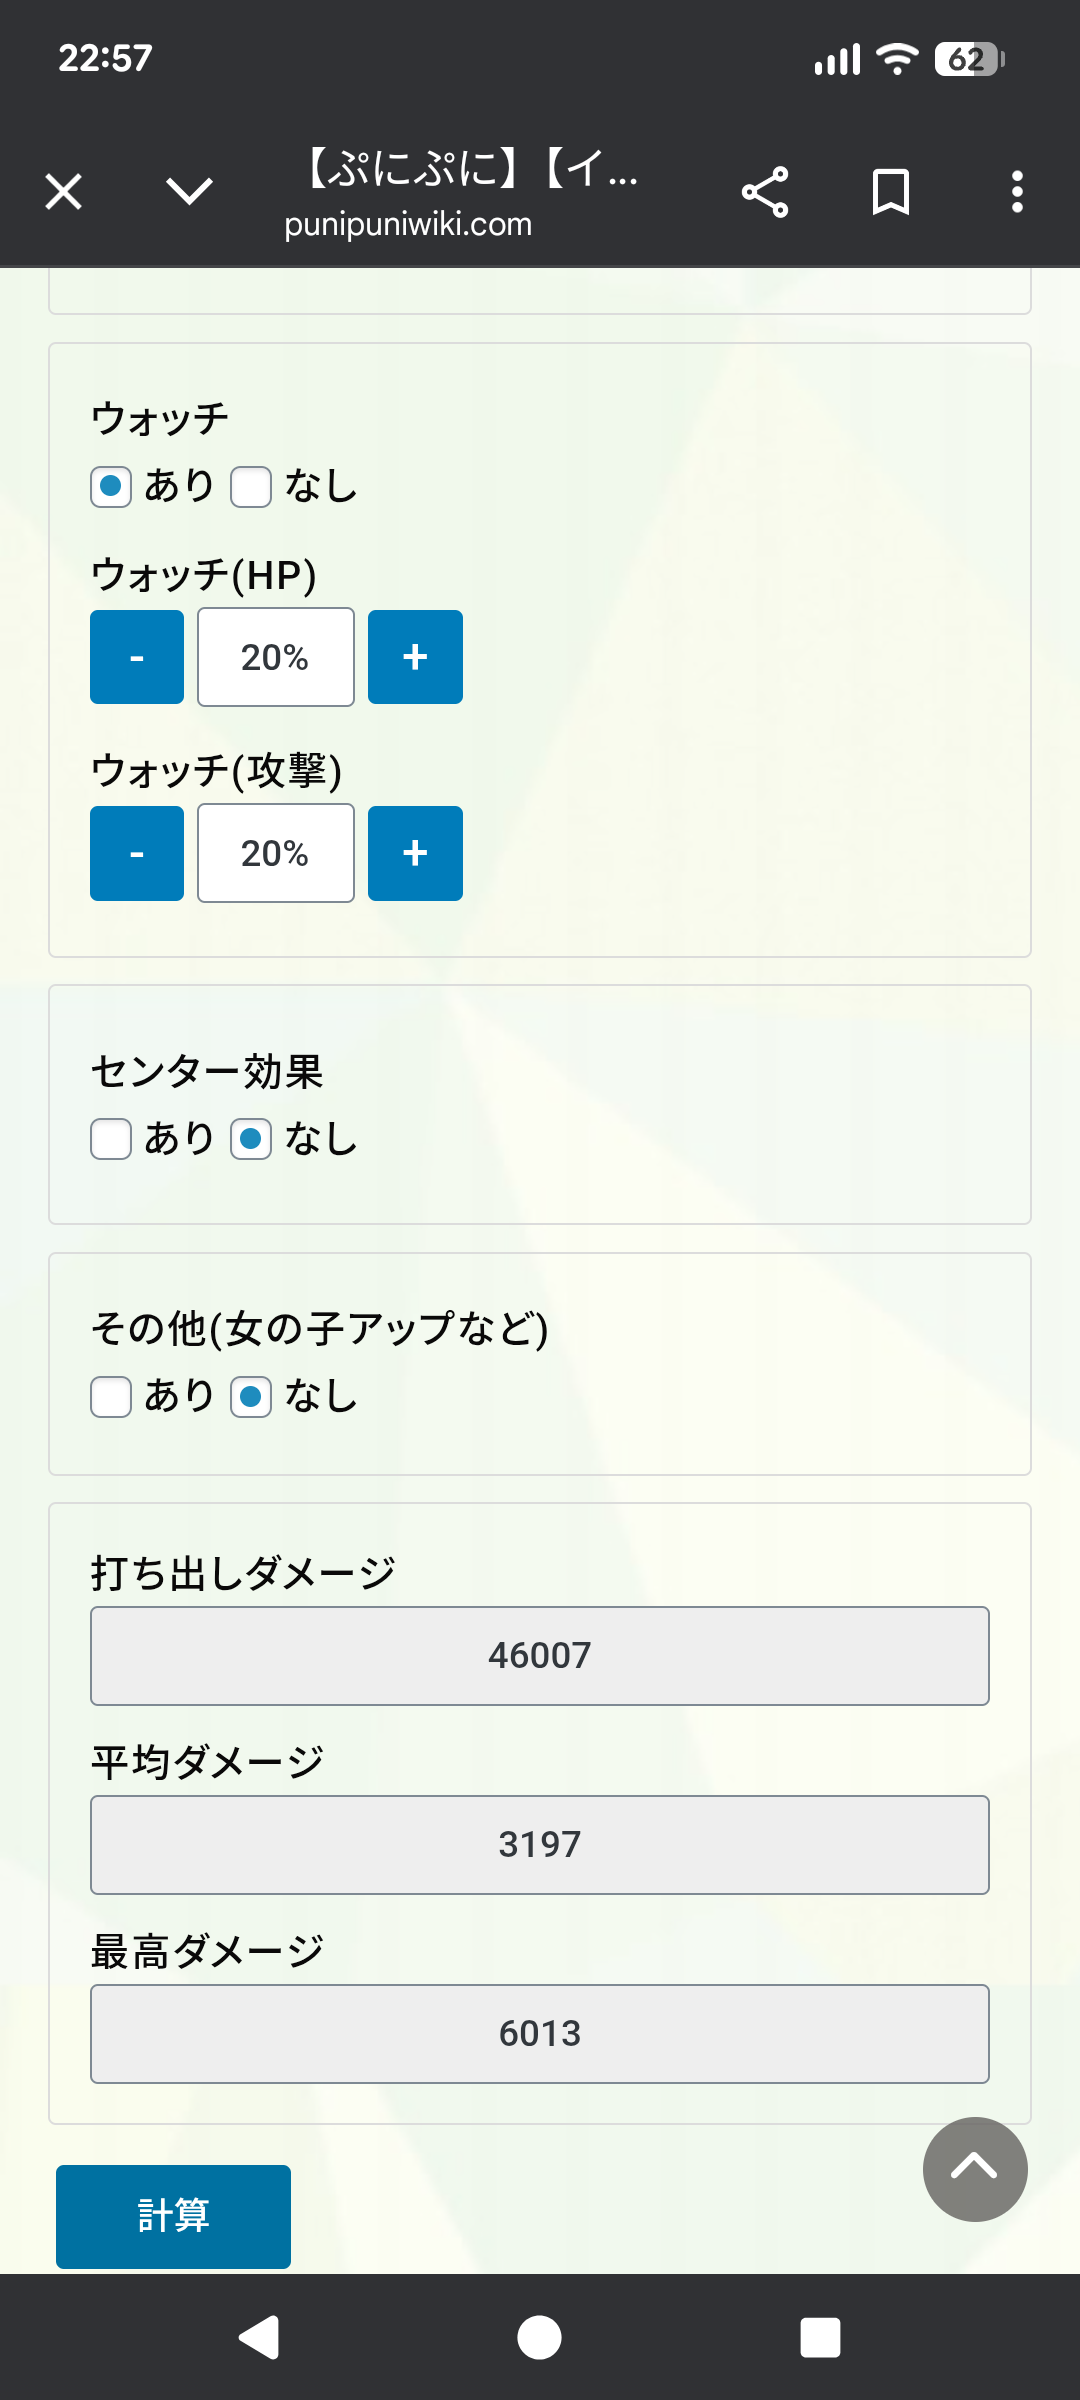This screenshot has width=1080, height=2400.
Task: Increase ウォッチ(HP) with plus button
Action: pyautogui.click(x=415, y=657)
